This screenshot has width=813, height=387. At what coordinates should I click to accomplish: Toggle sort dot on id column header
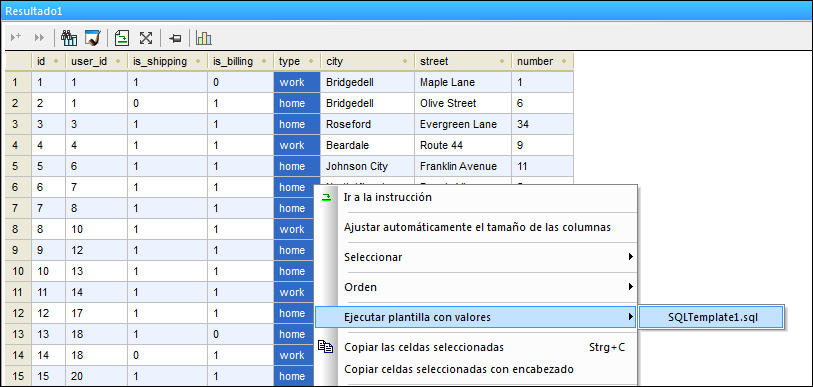pos(55,61)
